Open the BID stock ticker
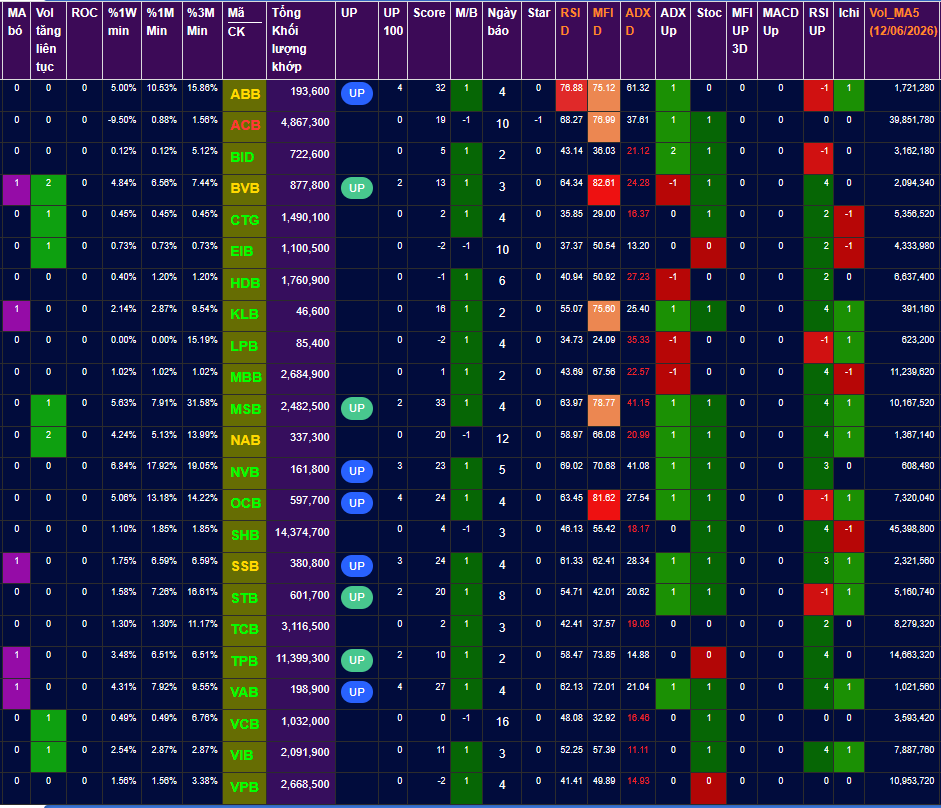 point(242,157)
